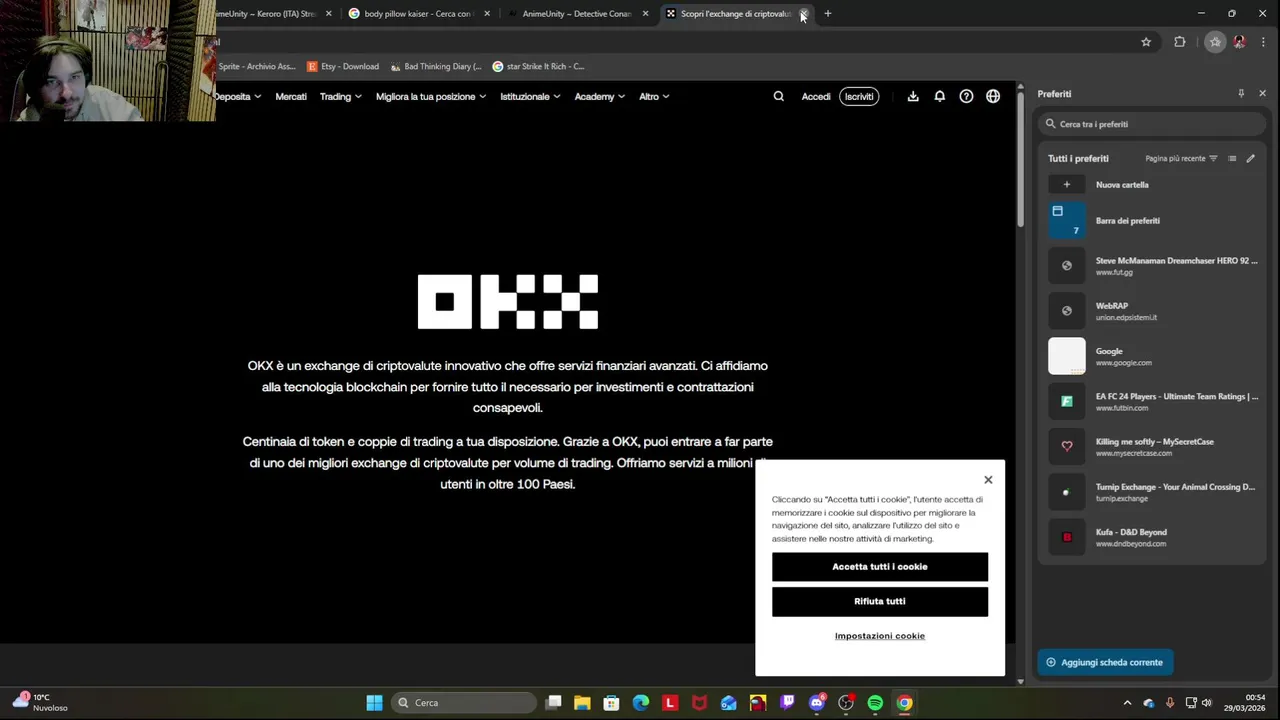The width and height of the screenshot is (1280, 720).
Task: Open the WebRAP bookmark
Action: point(1153,311)
